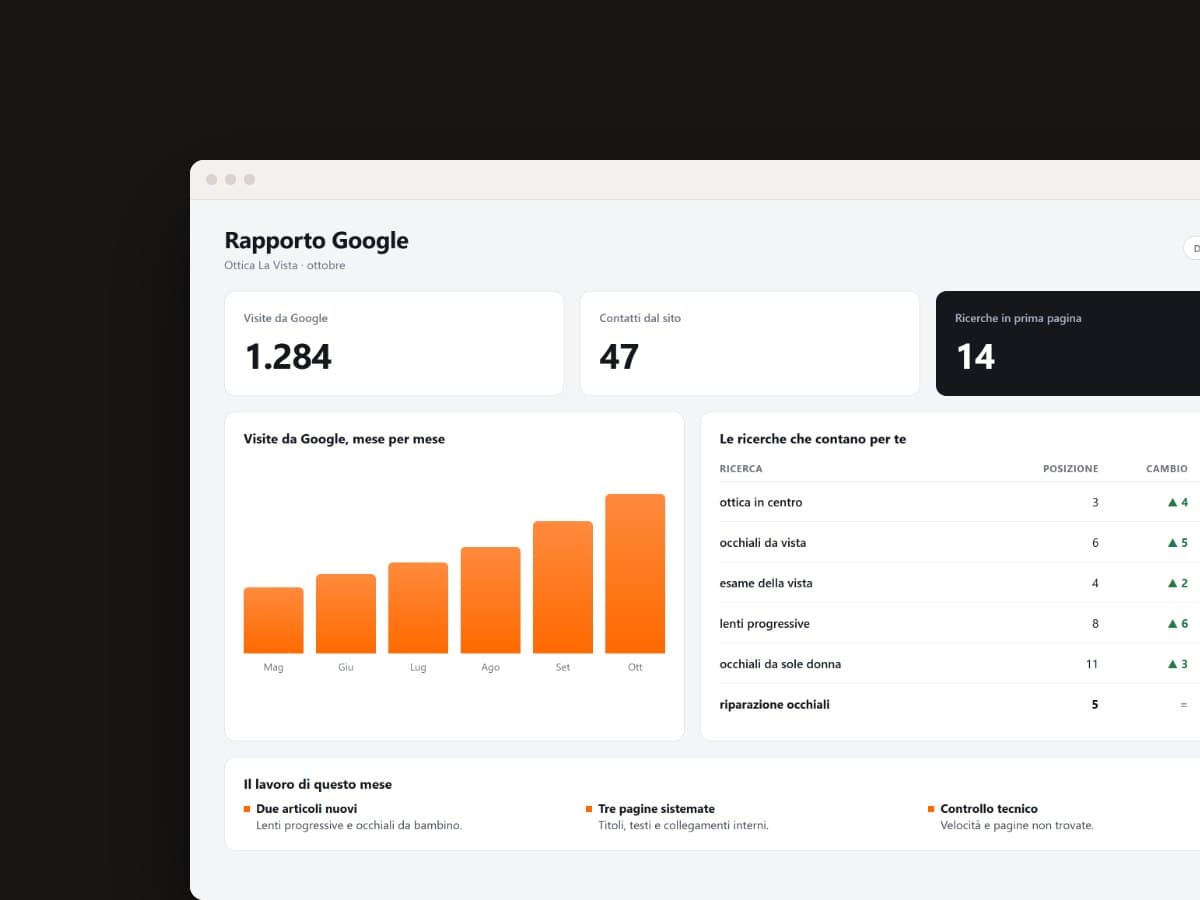
Task: Select the Set bar in the chart
Action: (x=563, y=587)
